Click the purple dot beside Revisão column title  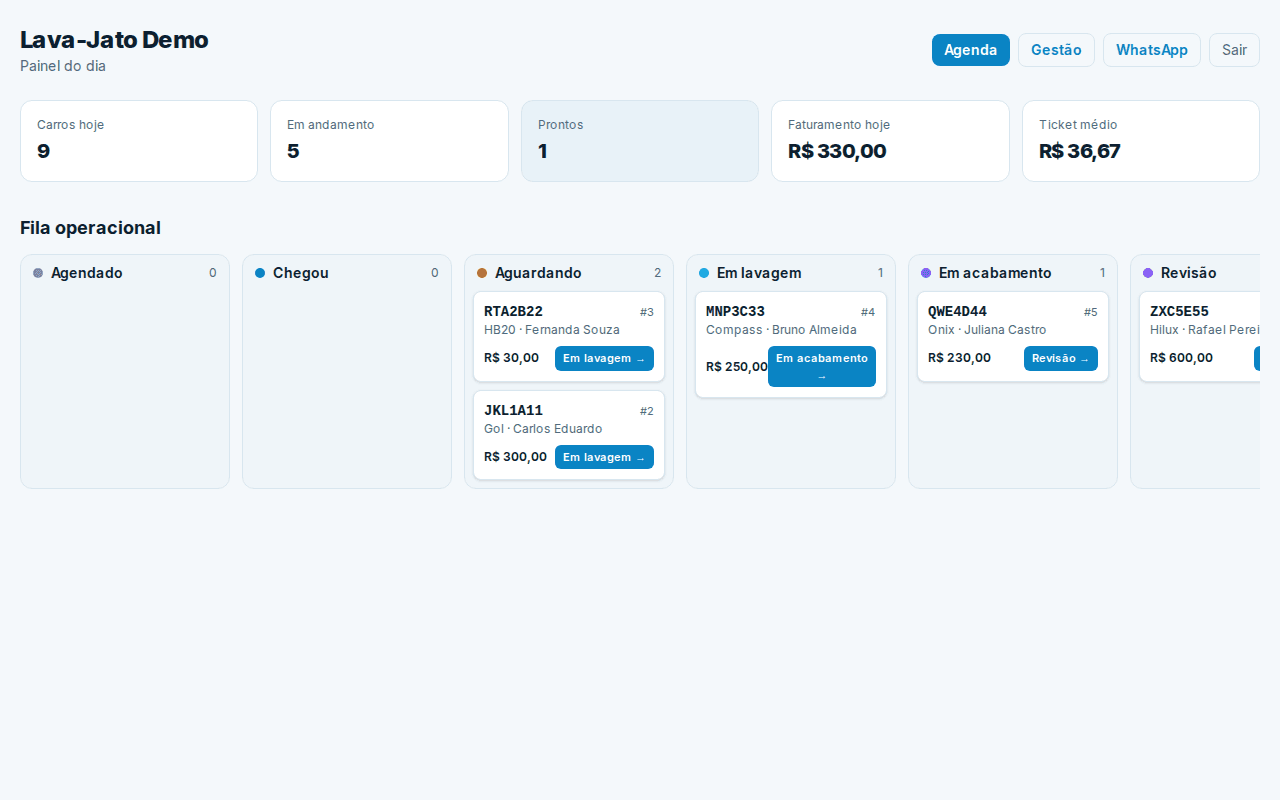(x=1148, y=273)
